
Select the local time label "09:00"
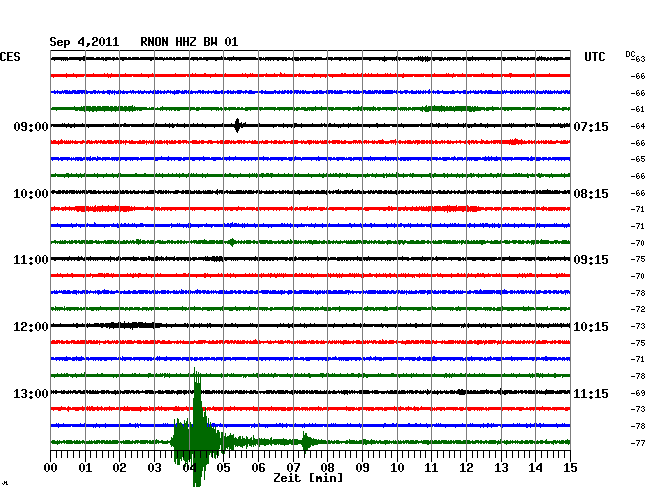pos(31,126)
